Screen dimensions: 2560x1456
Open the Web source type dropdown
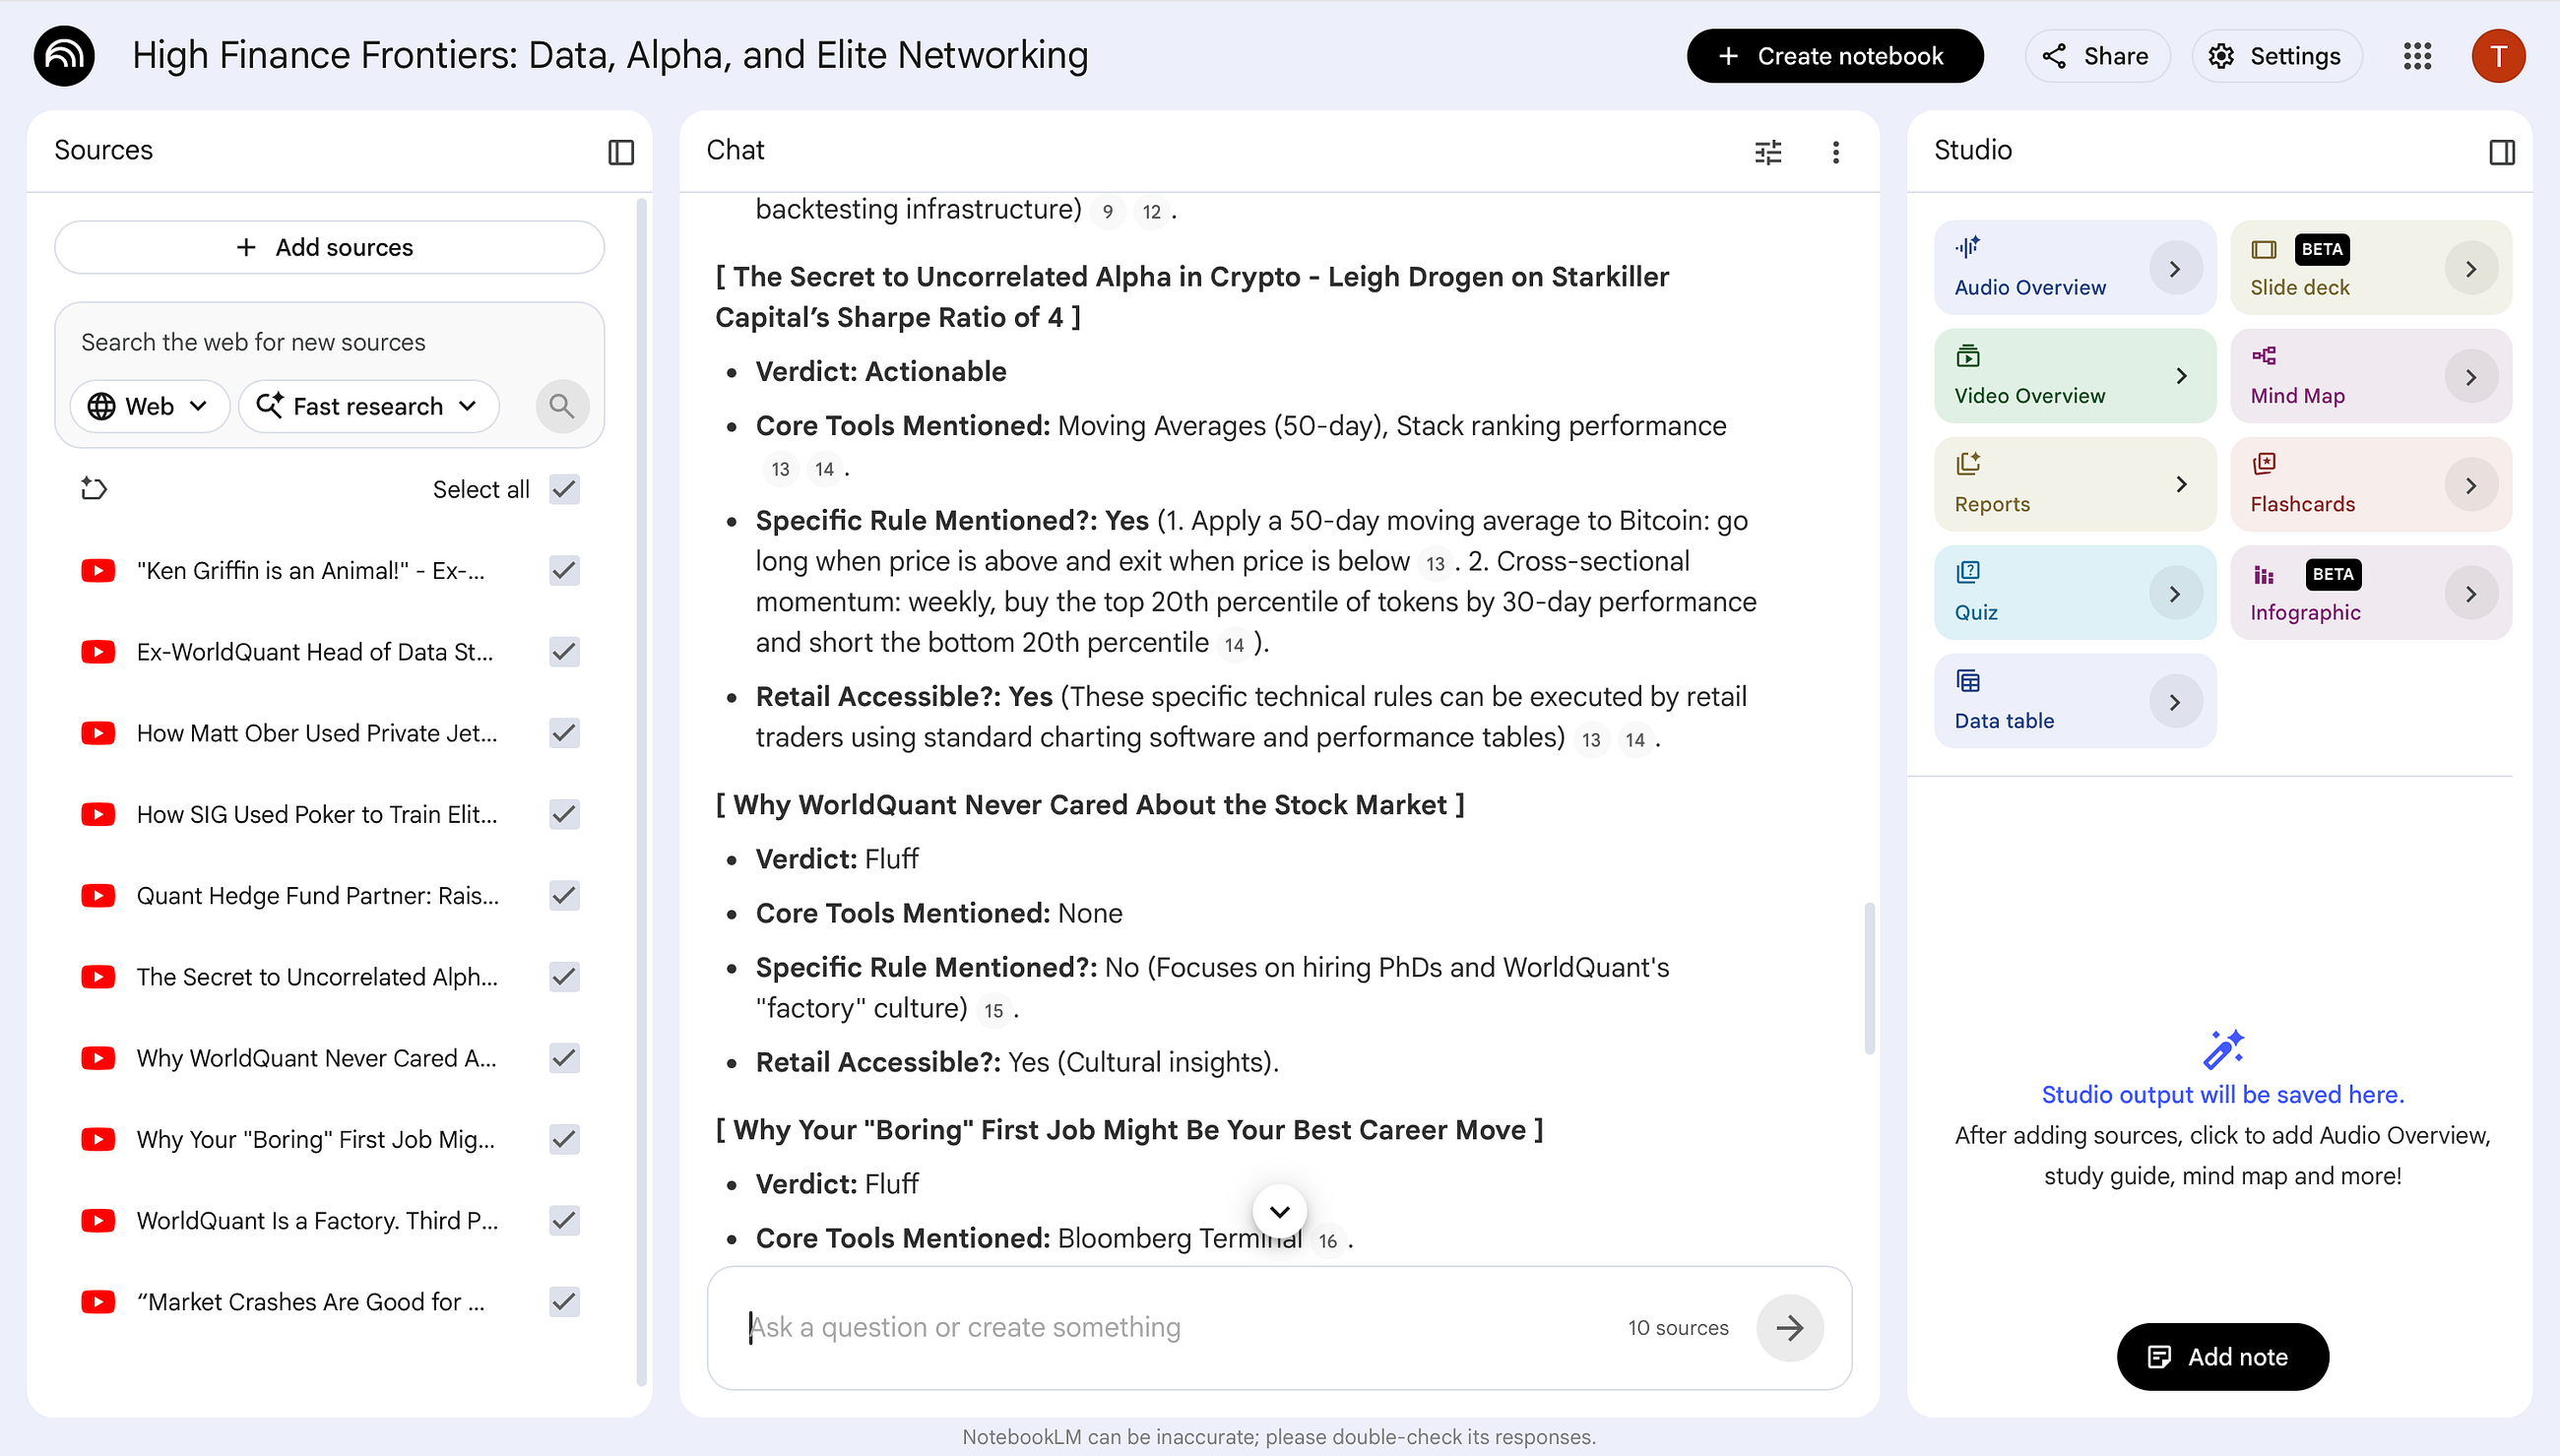pyautogui.click(x=149, y=406)
